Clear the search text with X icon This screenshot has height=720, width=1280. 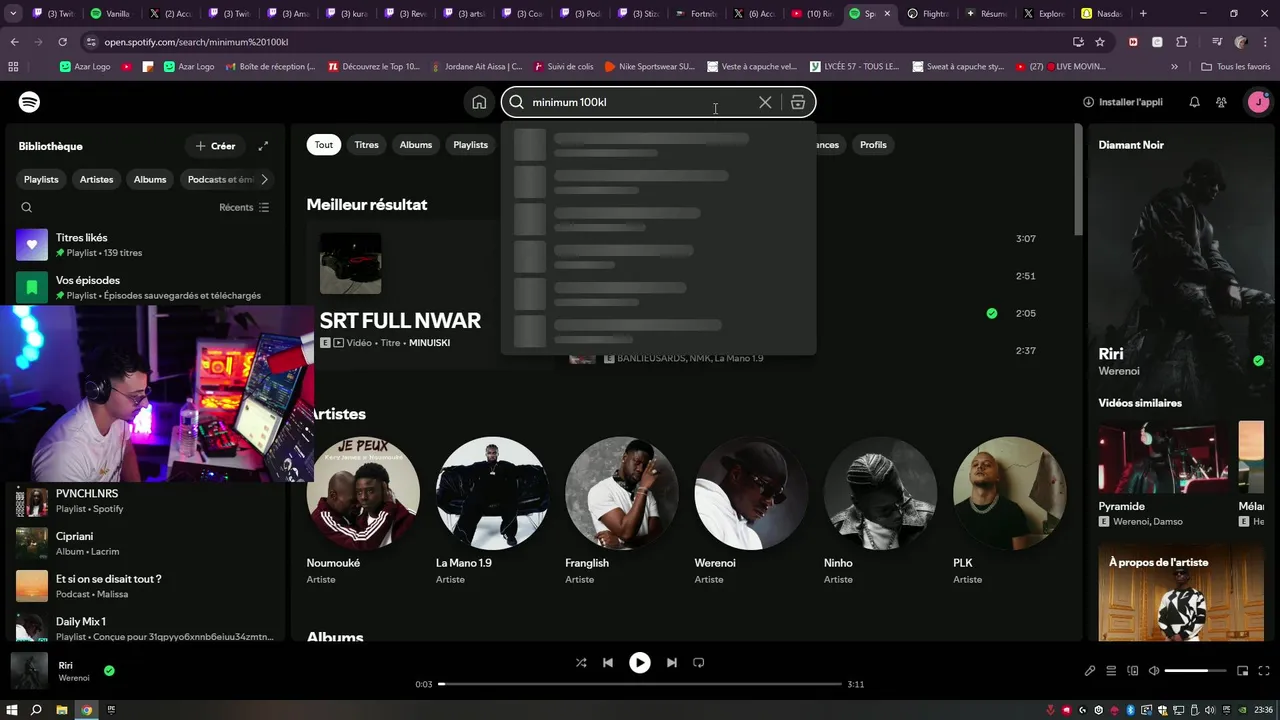click(x=765, y=102)
